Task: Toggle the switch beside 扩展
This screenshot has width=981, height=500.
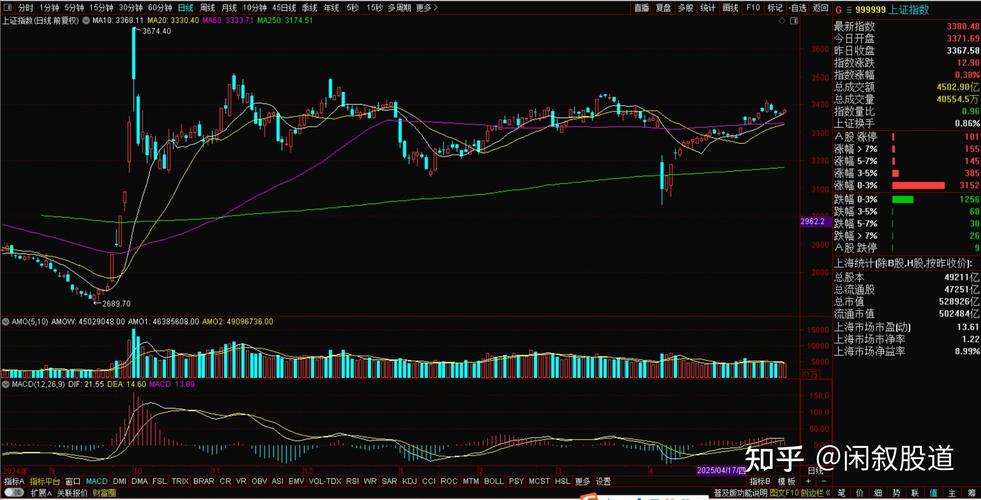Action: (x=14, y=493)
